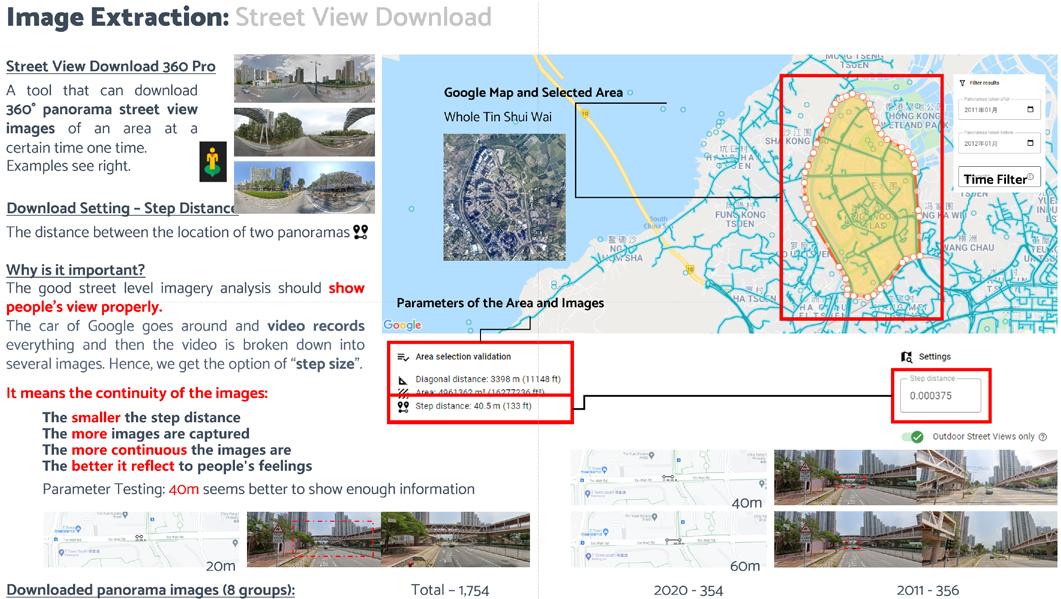Click the 'Area selection validation' title
The image size is (1061, 599).
click(463, 357)
